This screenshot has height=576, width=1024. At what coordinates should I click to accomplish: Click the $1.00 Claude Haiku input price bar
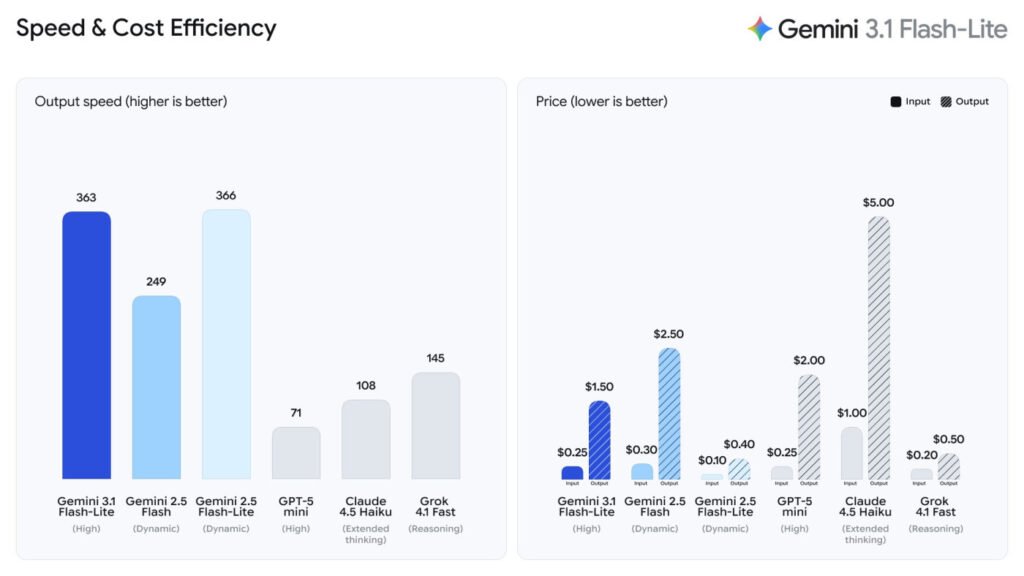[851, 453]
